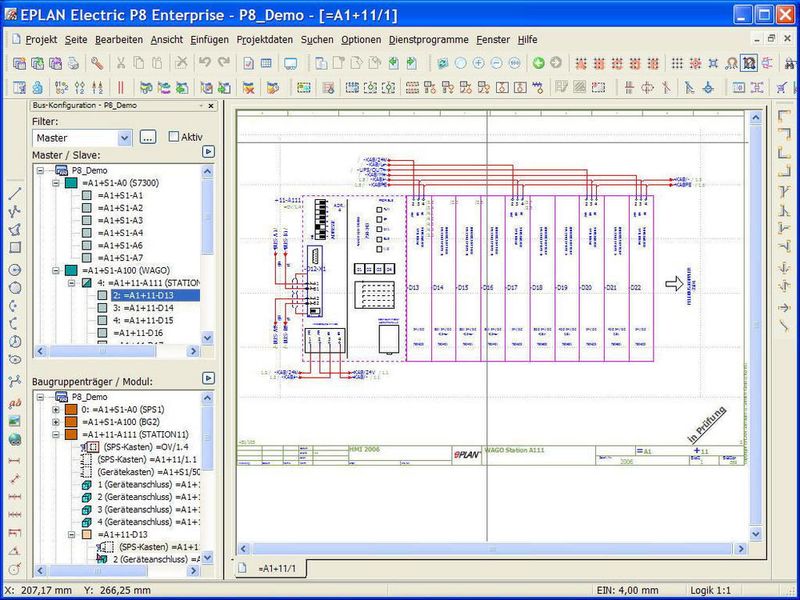Click the monitor display icon in toolbar

(x=291, y=63)
